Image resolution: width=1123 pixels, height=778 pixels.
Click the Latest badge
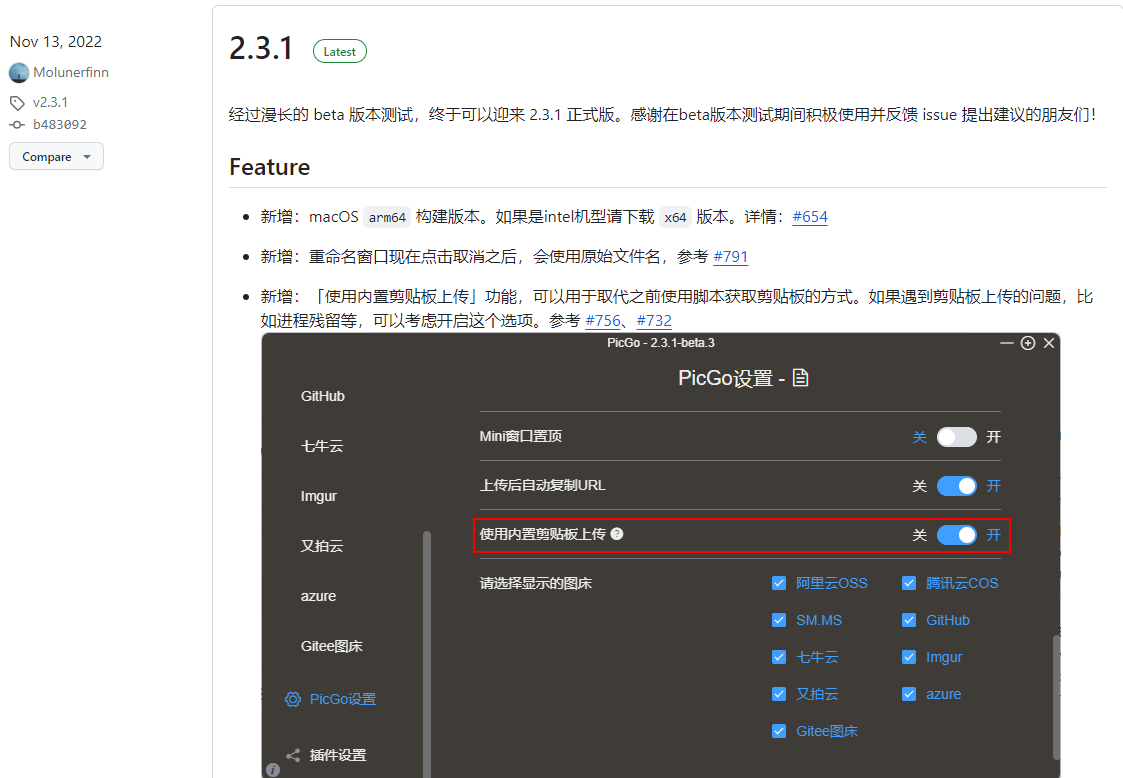coord(339,52)
